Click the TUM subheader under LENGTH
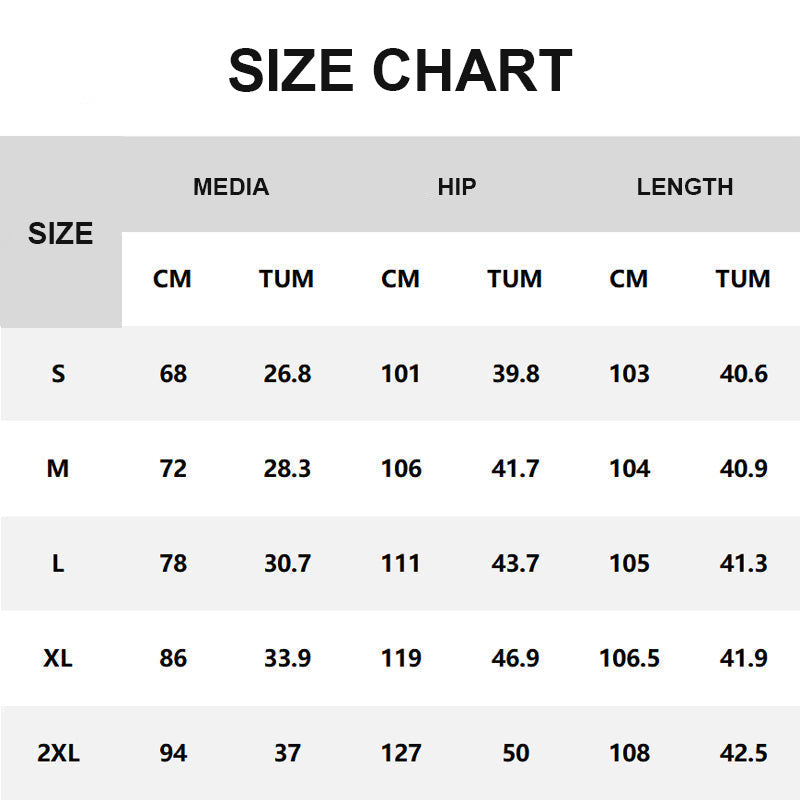Image resolution: width=800 pixels, height=800 pixels. tap(743, 279)
